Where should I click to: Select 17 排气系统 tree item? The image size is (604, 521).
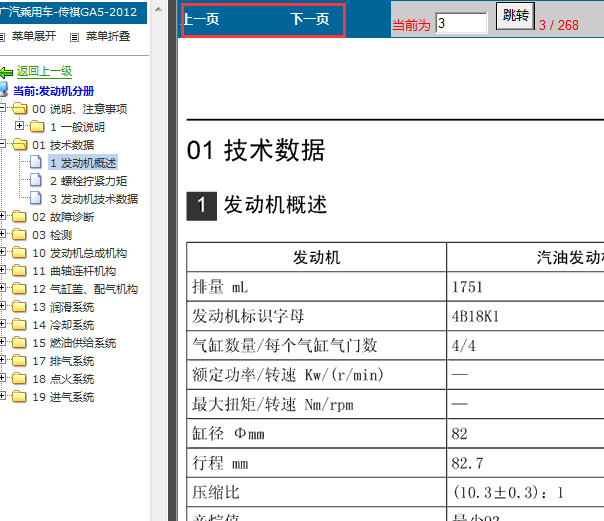point(63,362)
